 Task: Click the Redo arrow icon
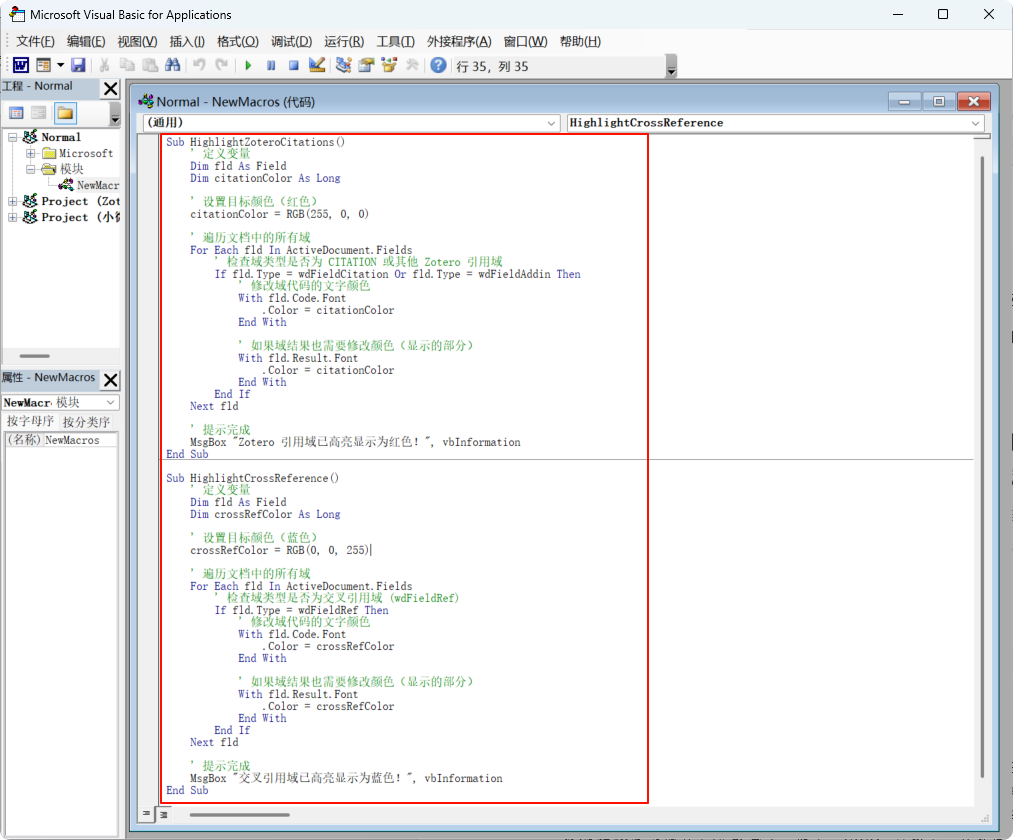(222, 65)
